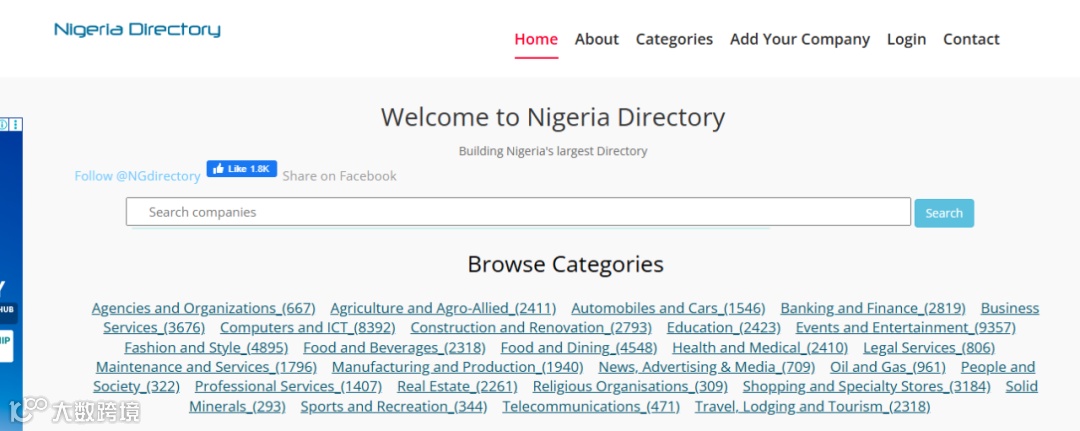This screenshot has height=431, width=1080.
Task: Open Automobiles and Cars (1546) category
Action: click(x=668, y=308)
